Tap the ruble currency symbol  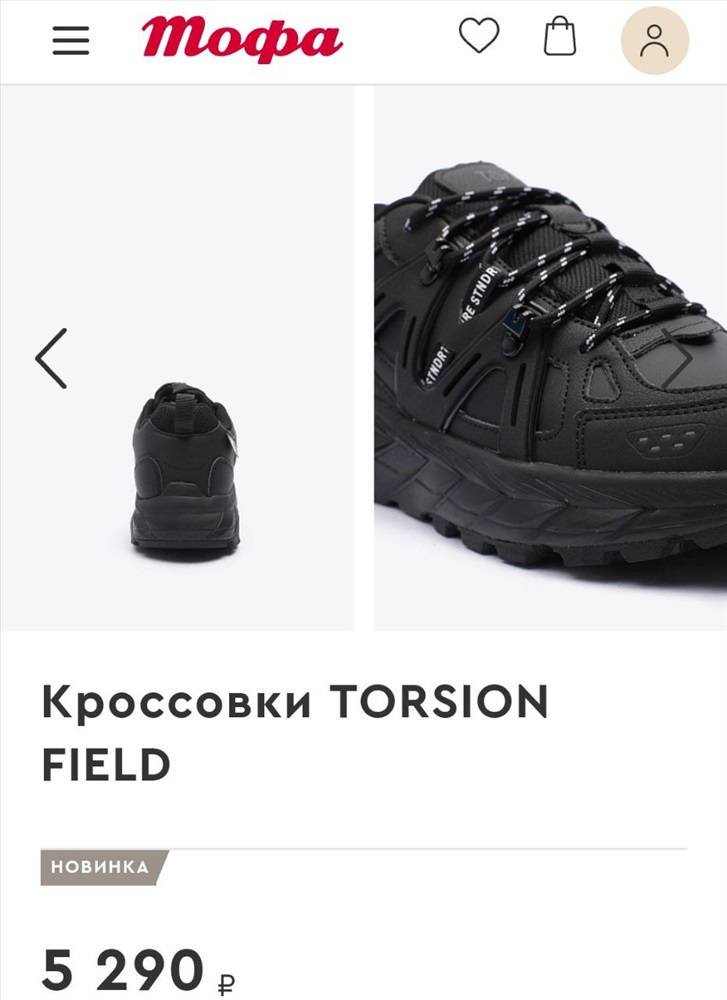[226, 984]
